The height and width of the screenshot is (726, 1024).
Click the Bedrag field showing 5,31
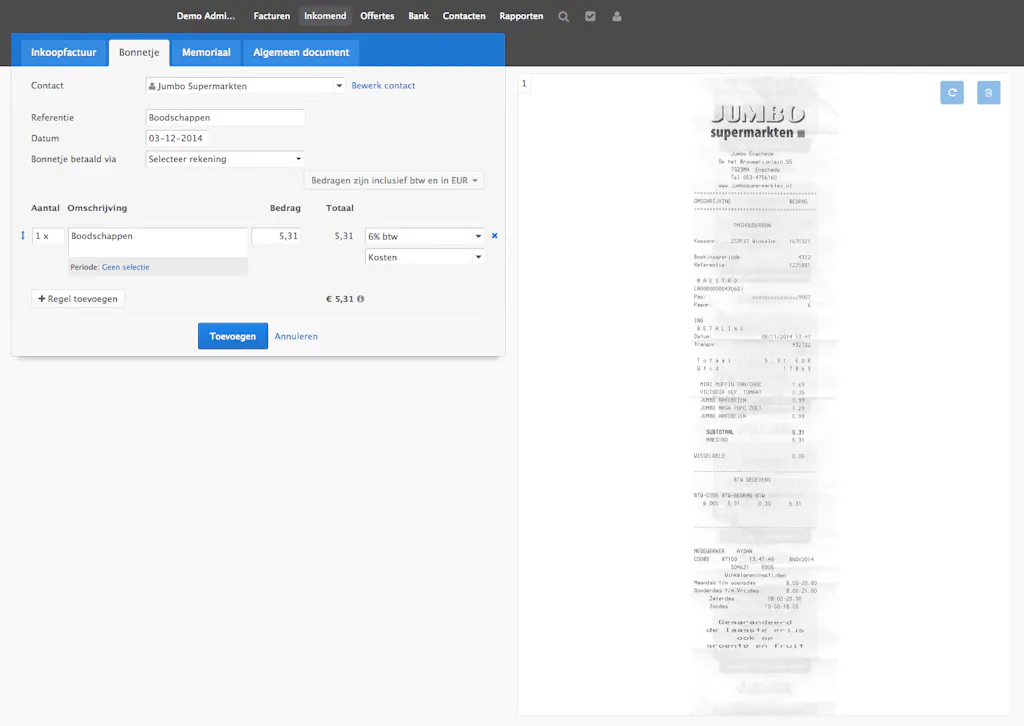click(276, 236)
